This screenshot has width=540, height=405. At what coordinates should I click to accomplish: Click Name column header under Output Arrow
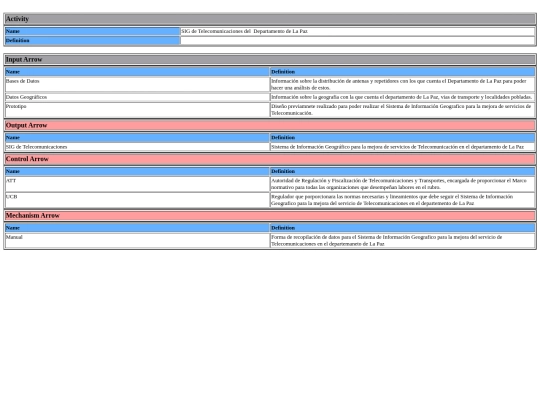137,138
